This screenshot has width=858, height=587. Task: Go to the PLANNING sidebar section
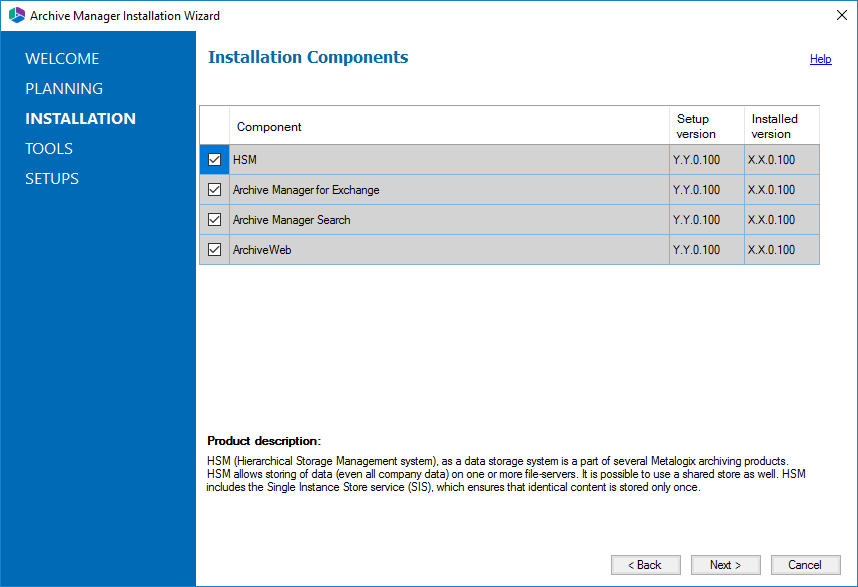64,89
